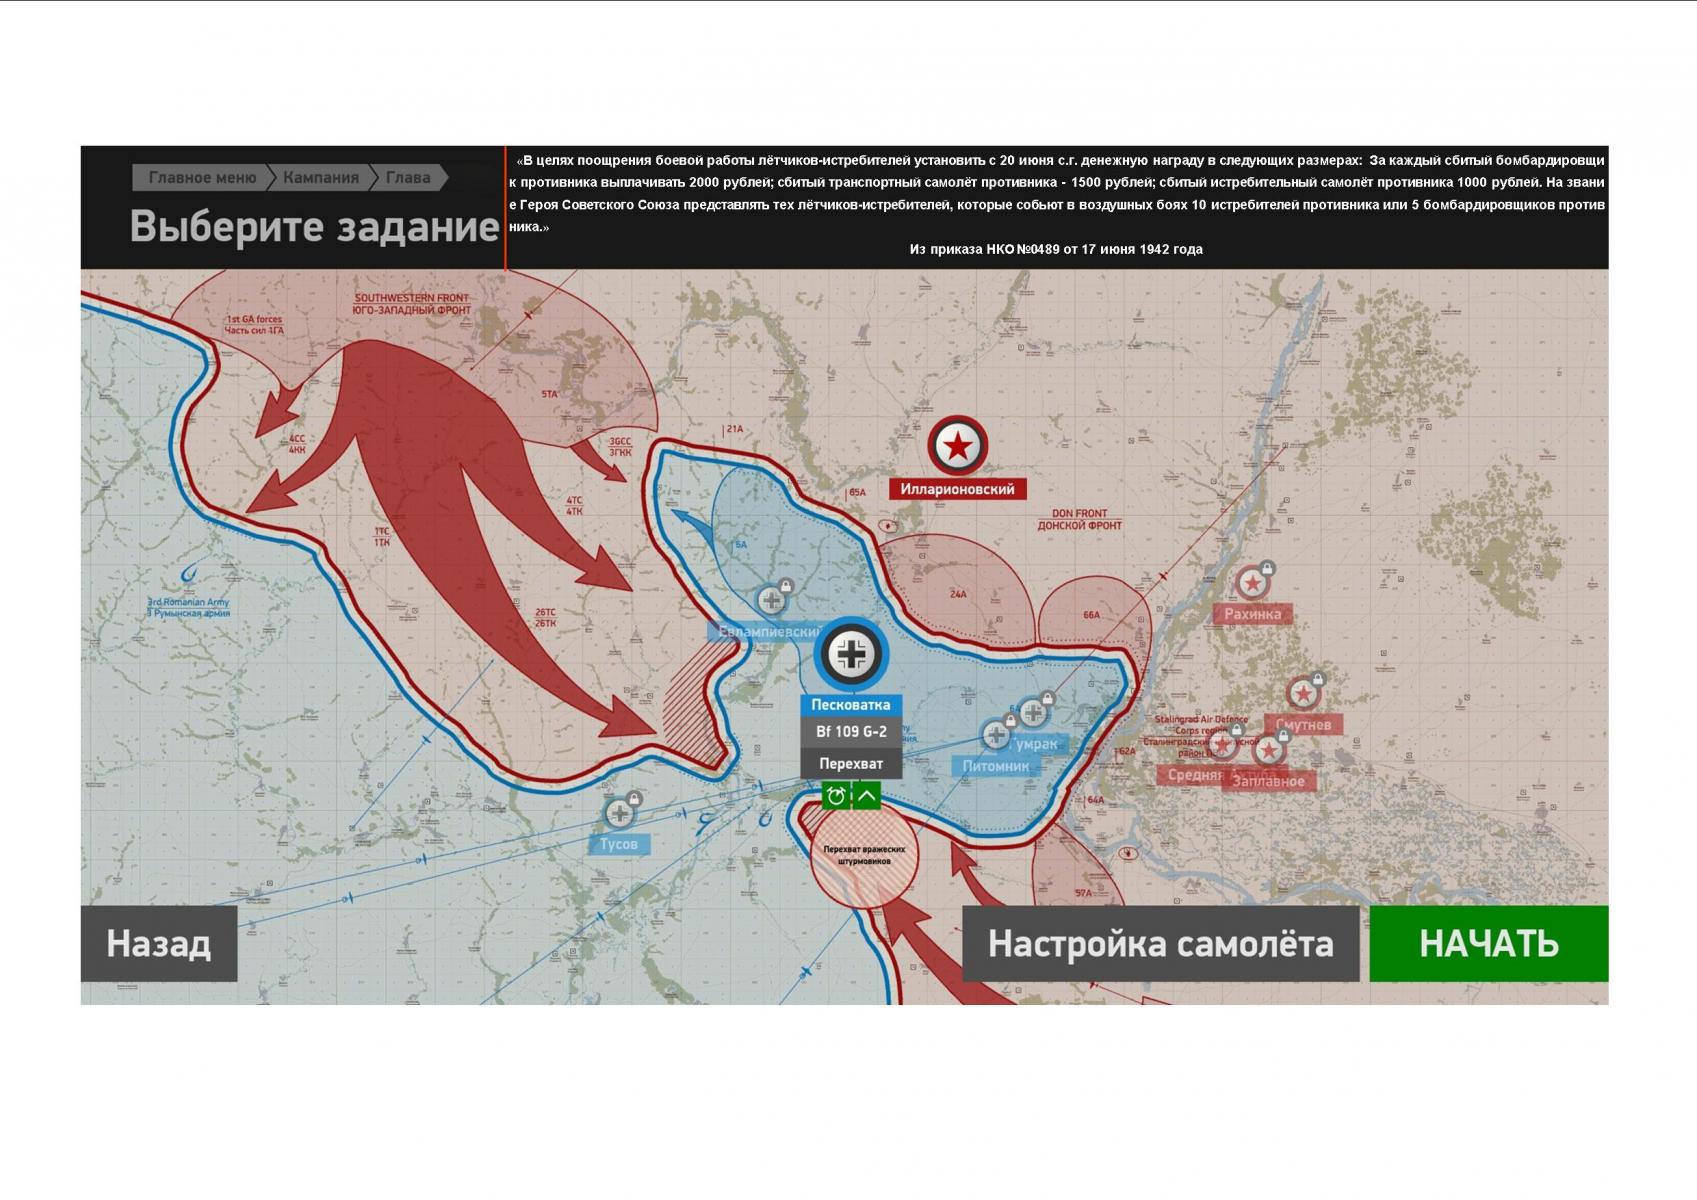
Task: Click the Гумрак airfield label
Action: pos(1035,744)
